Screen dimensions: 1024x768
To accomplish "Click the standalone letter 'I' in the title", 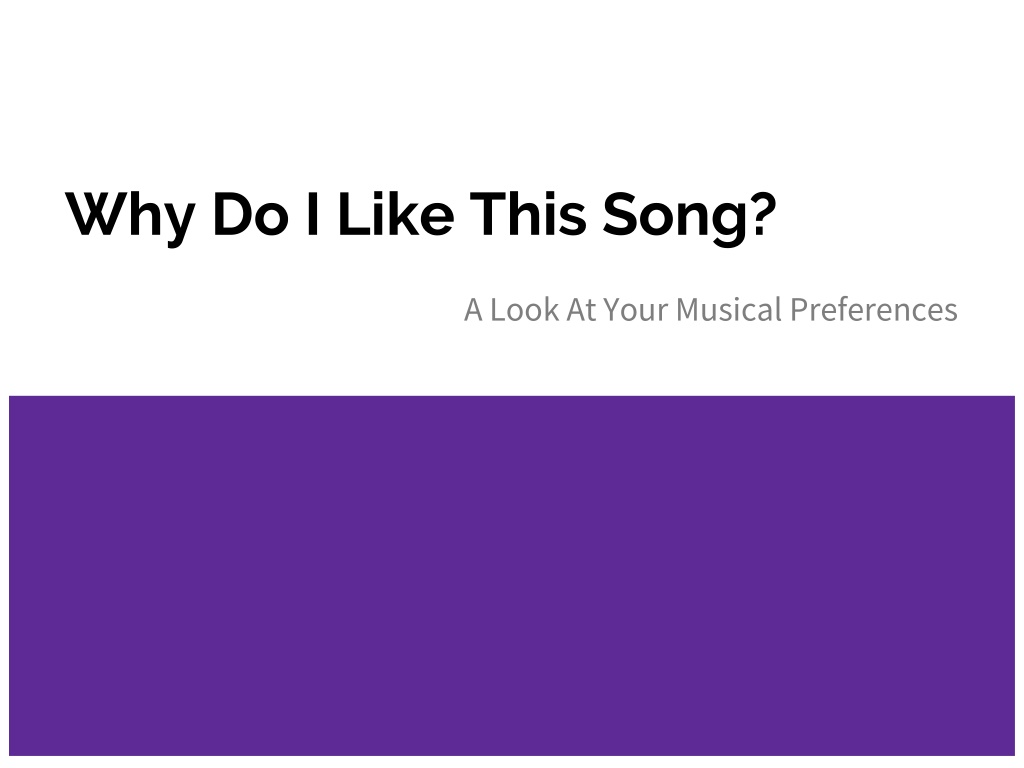I will coord(313,214).
